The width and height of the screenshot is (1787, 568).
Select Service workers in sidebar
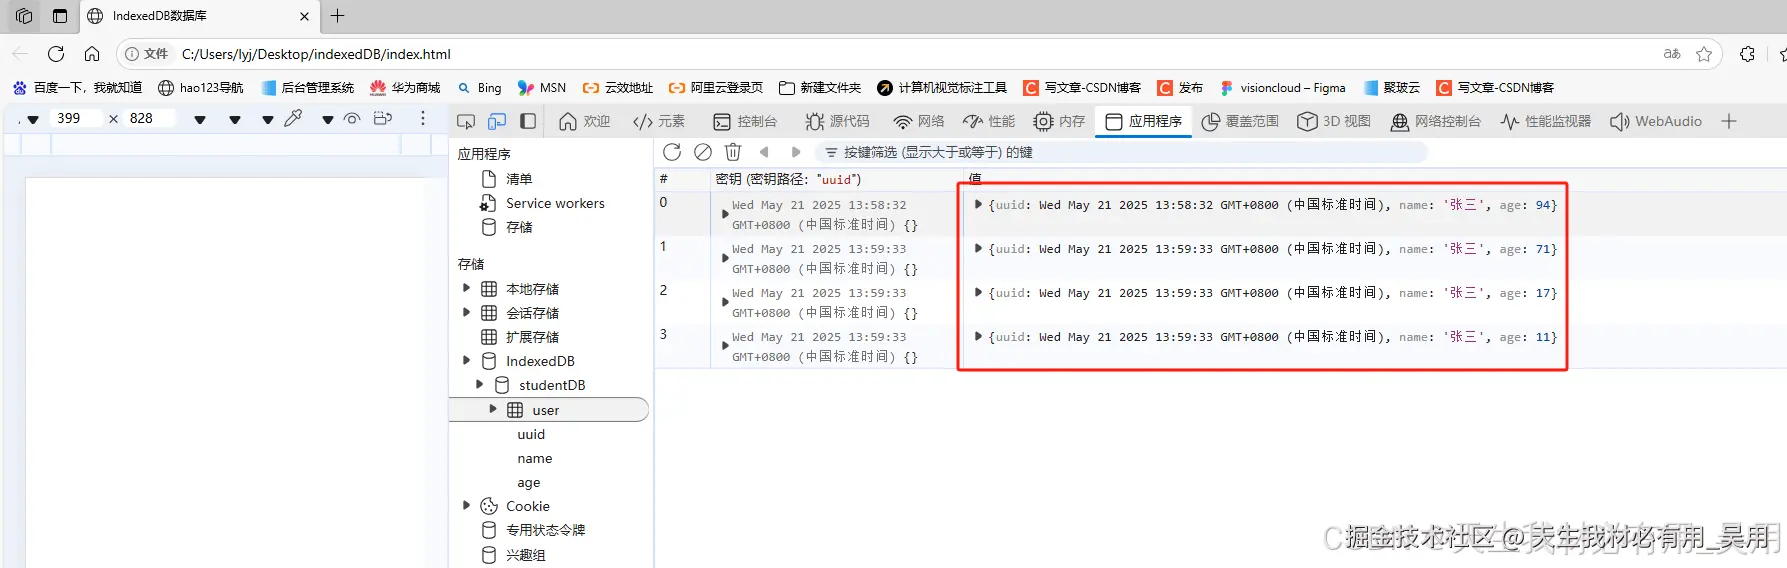tap(555, 203)
